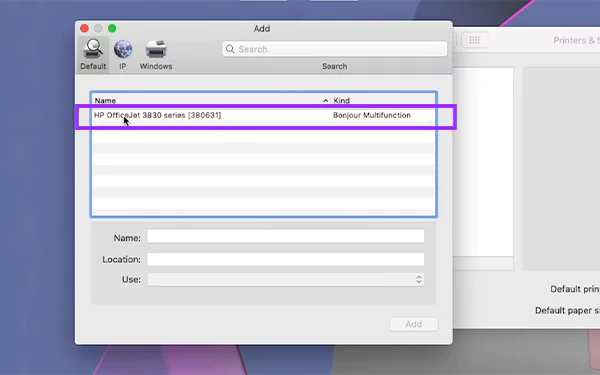Click the gray minimize window button
600x375 pixels.
coord(98,28)
